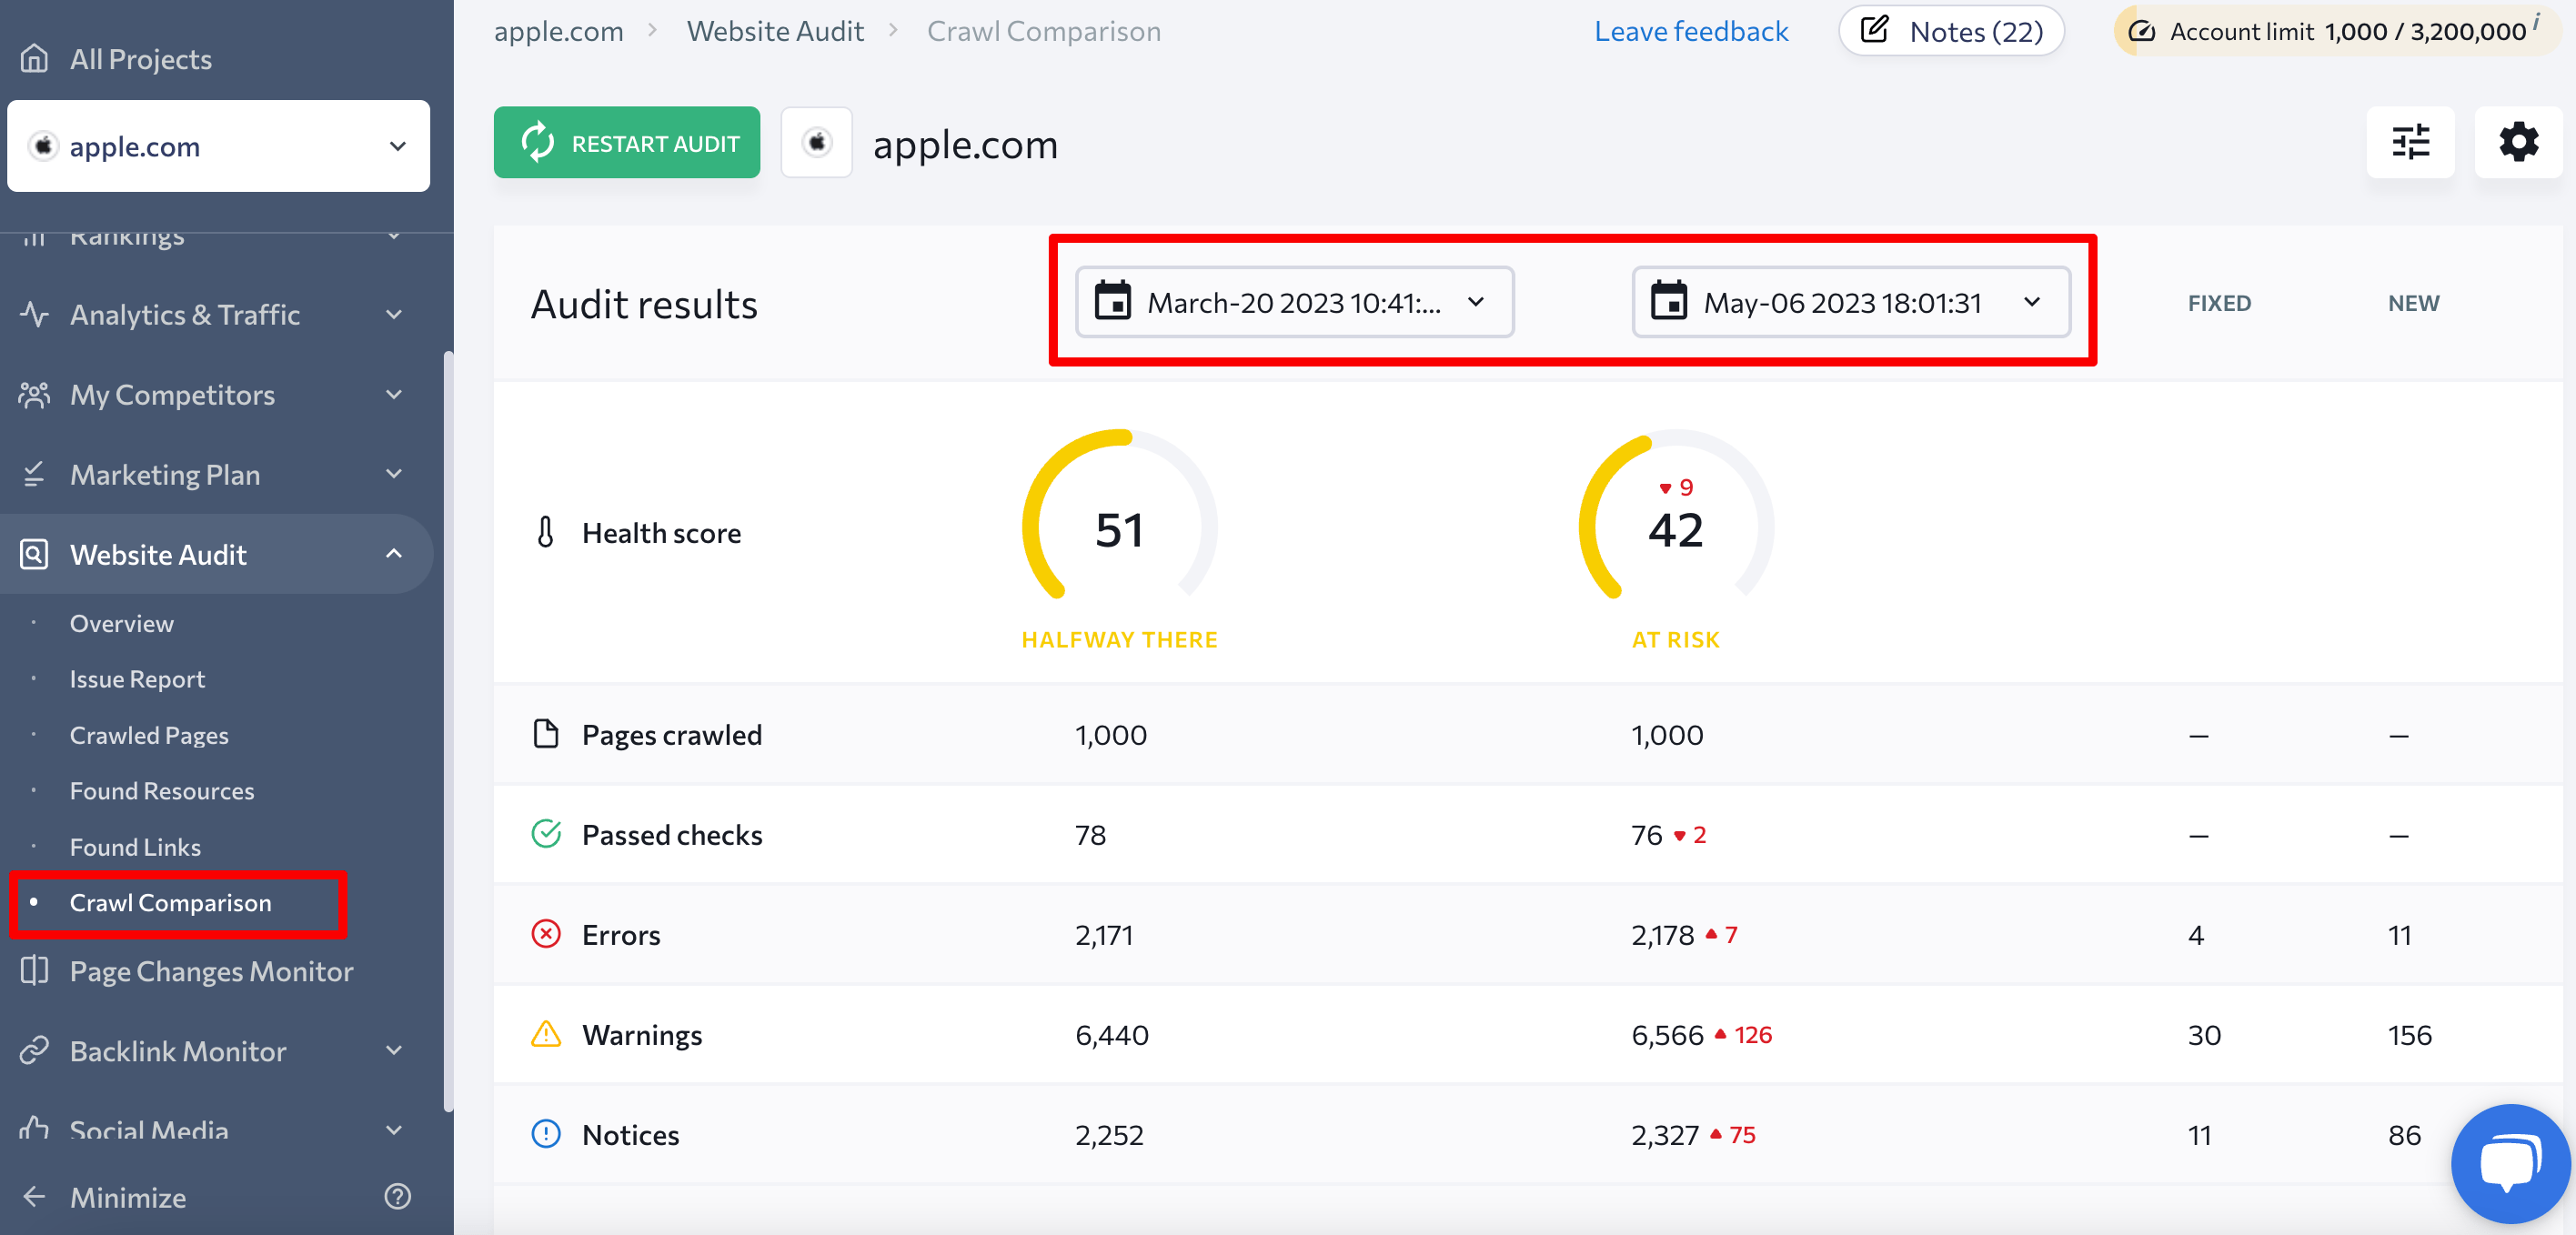Viewport: 2576px width, 1235px height.
Task: Click the Social Media thumbs-up icon
Action: point(34,1129)
